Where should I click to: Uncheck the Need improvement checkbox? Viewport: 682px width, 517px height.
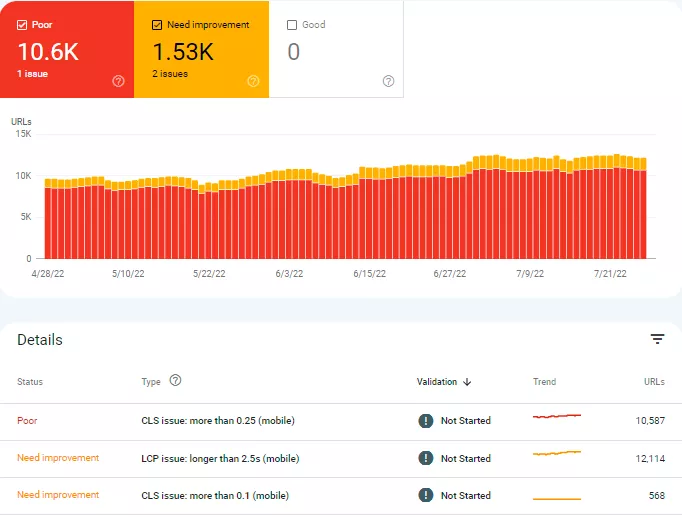[x=157, y=25]
